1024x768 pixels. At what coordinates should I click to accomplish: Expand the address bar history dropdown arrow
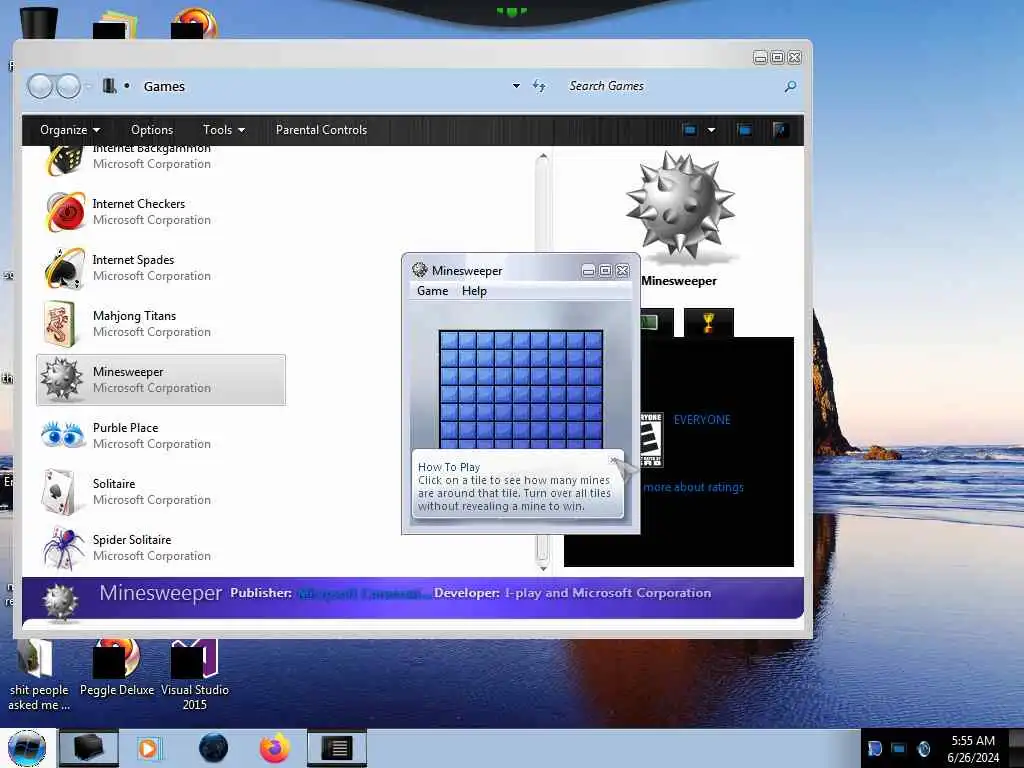(x=516, y=86)
